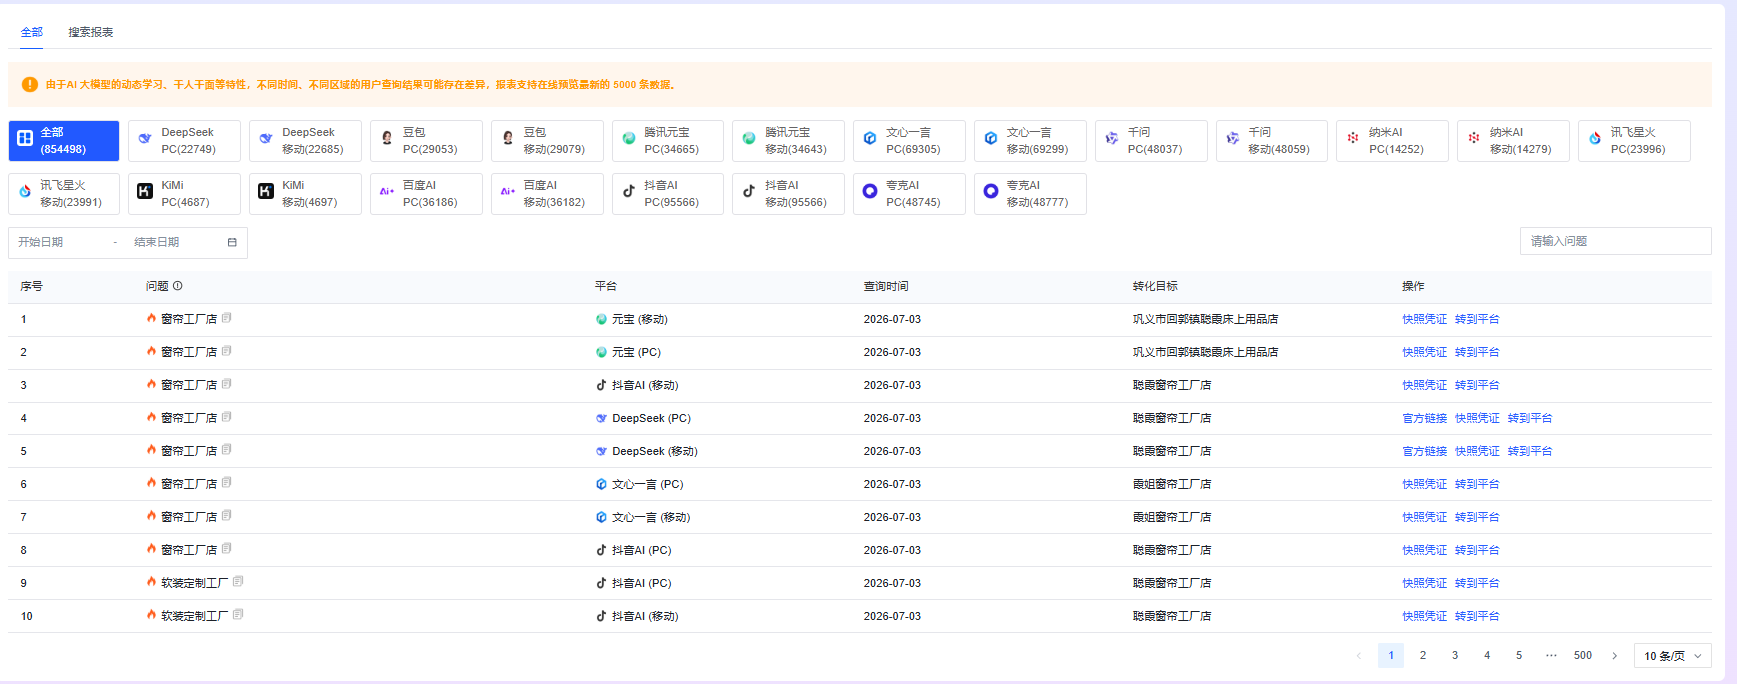Filter by 腾讯元宝 PC(34665)
This screenshot has height=684, width=1737.
[x=668, y=141]
